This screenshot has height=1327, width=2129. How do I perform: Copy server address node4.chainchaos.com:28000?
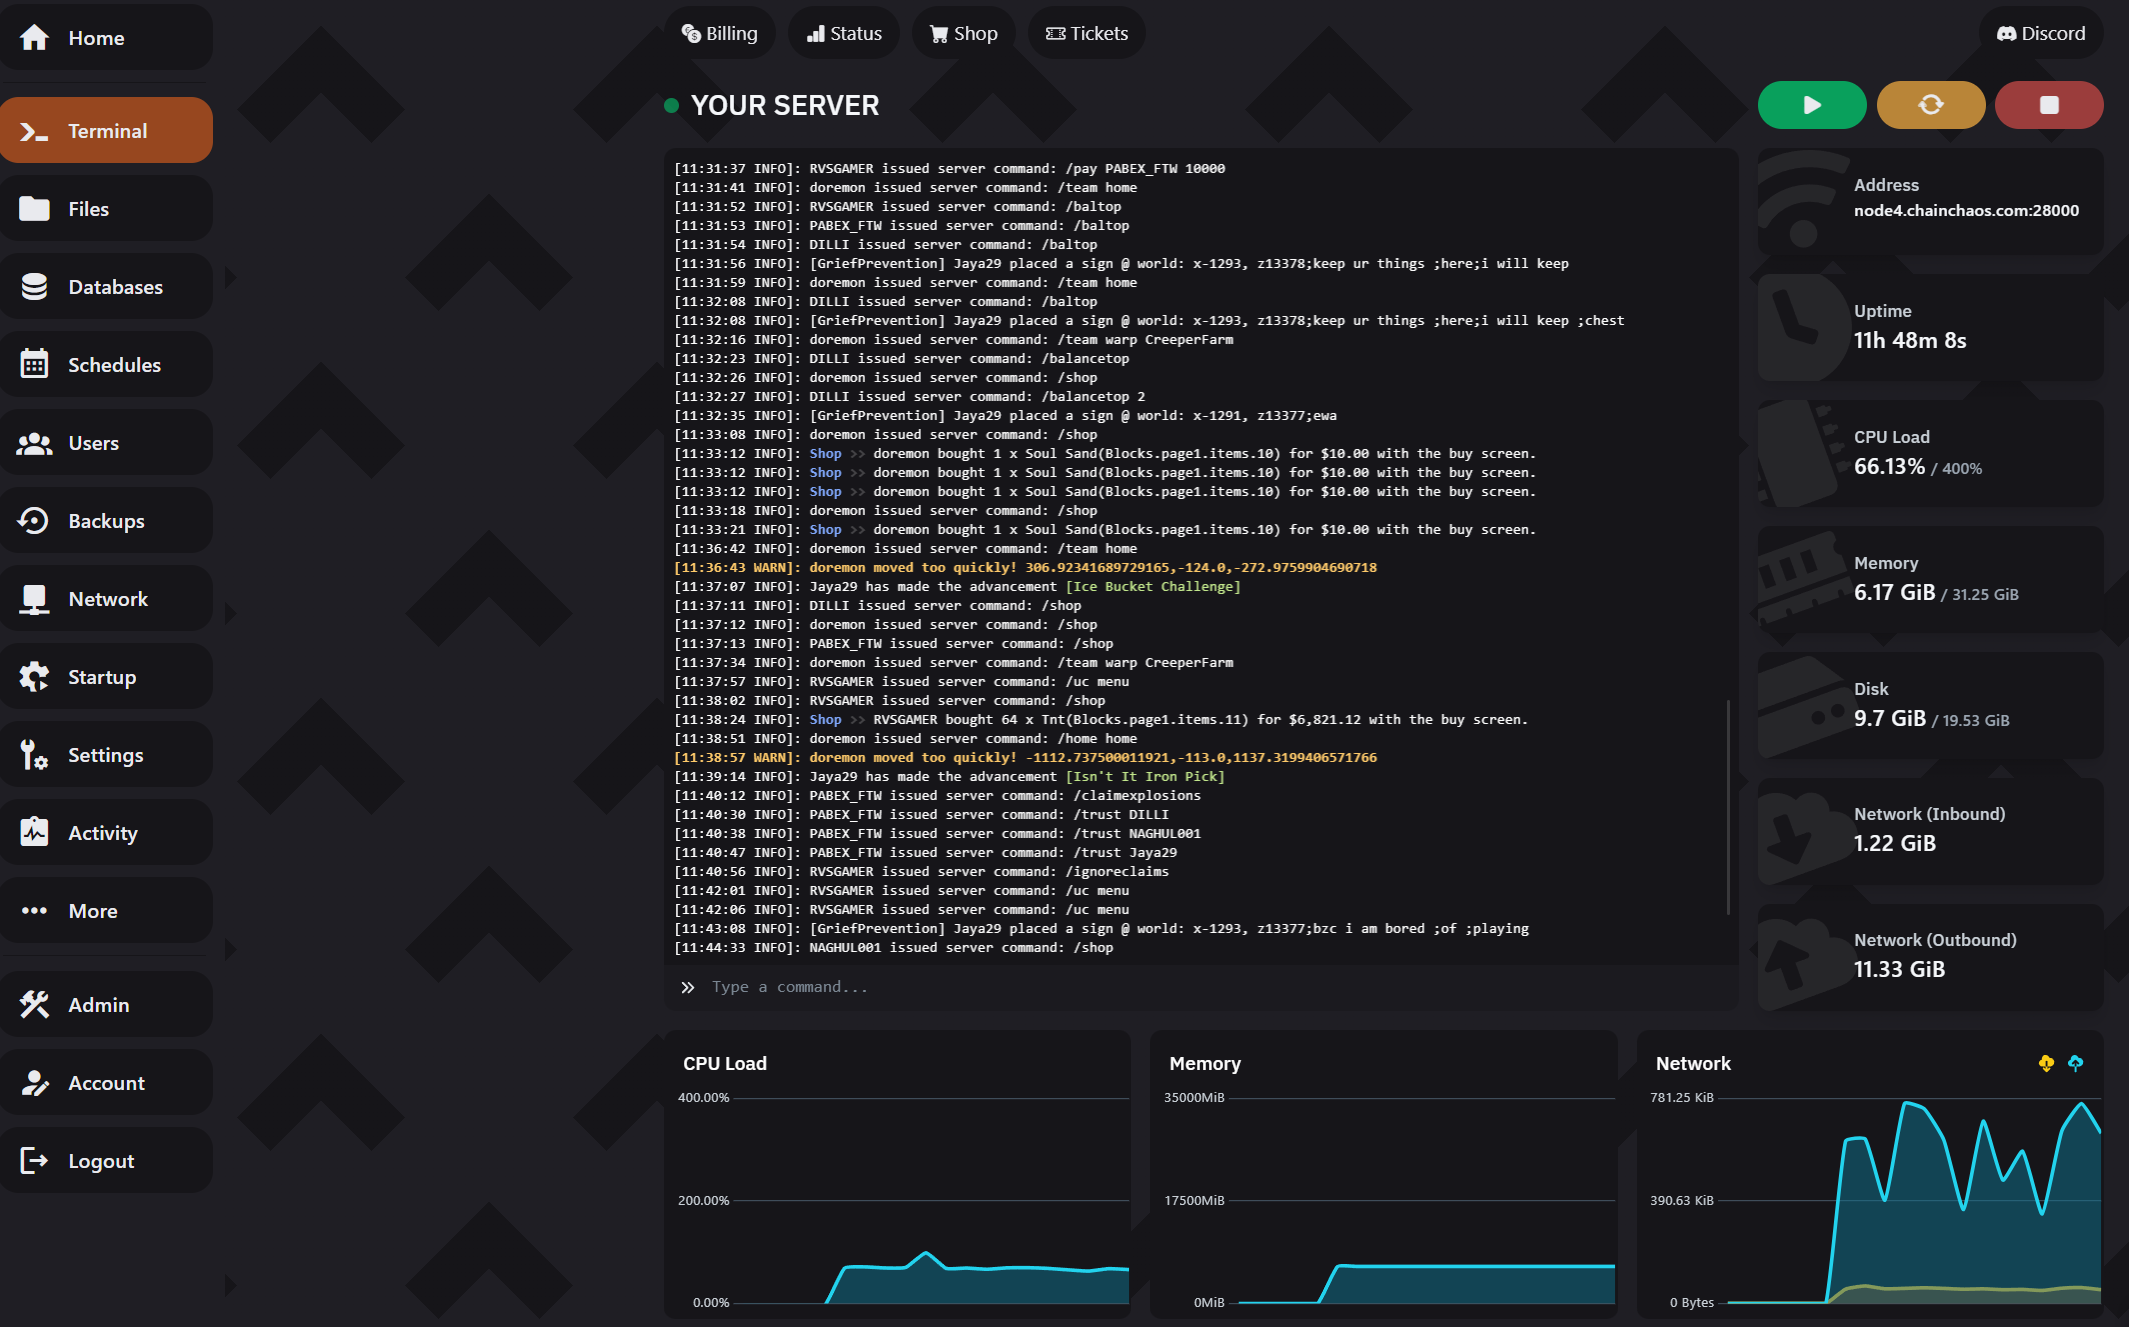coord(1965,211)
